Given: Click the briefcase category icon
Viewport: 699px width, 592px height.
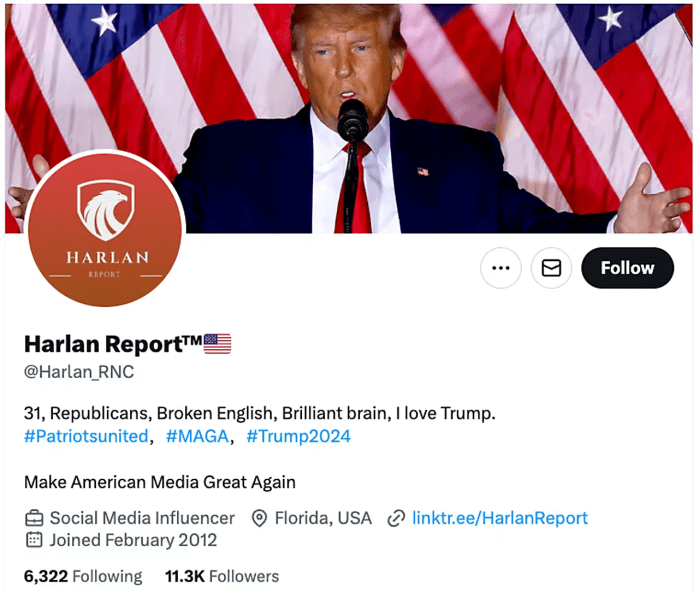Looking at the screenshot, I should pyautogui.click(x=34, y=518).
